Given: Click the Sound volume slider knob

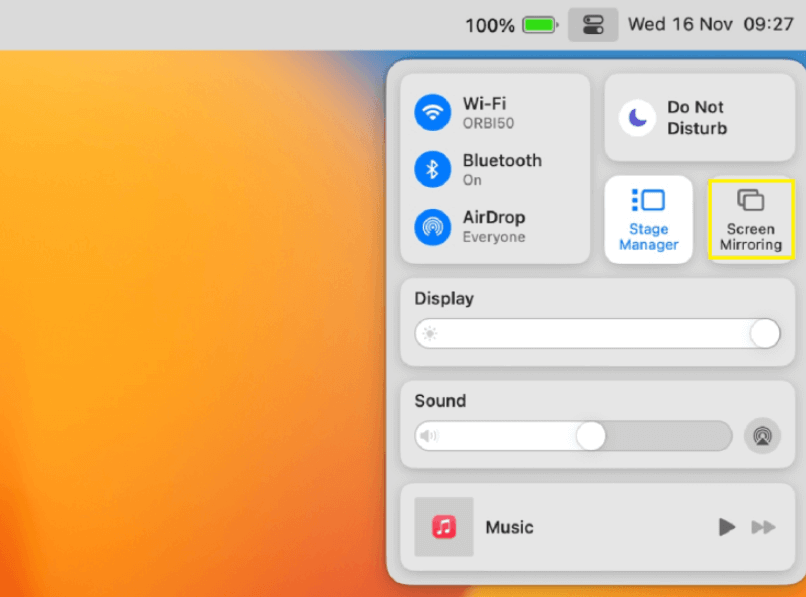Looking at the screenshot, I should pyautogui.click(x=591, y=436).
